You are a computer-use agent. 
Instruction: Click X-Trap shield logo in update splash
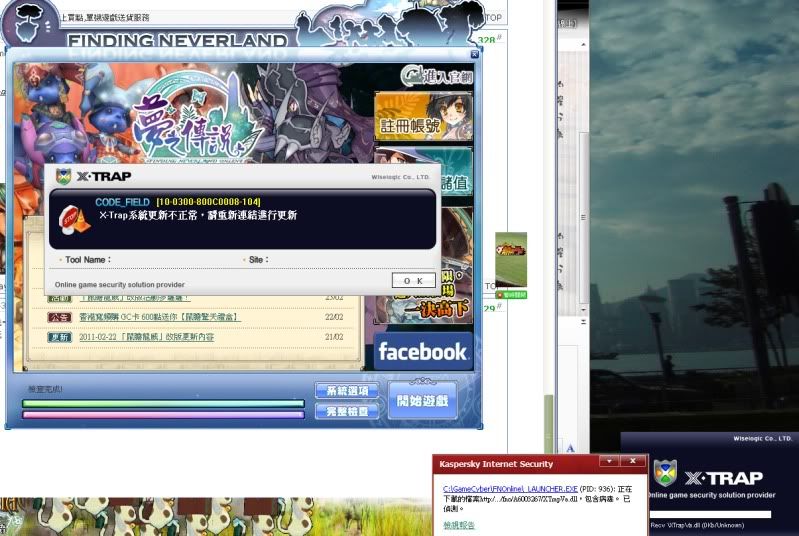click(x=665, y=473)
